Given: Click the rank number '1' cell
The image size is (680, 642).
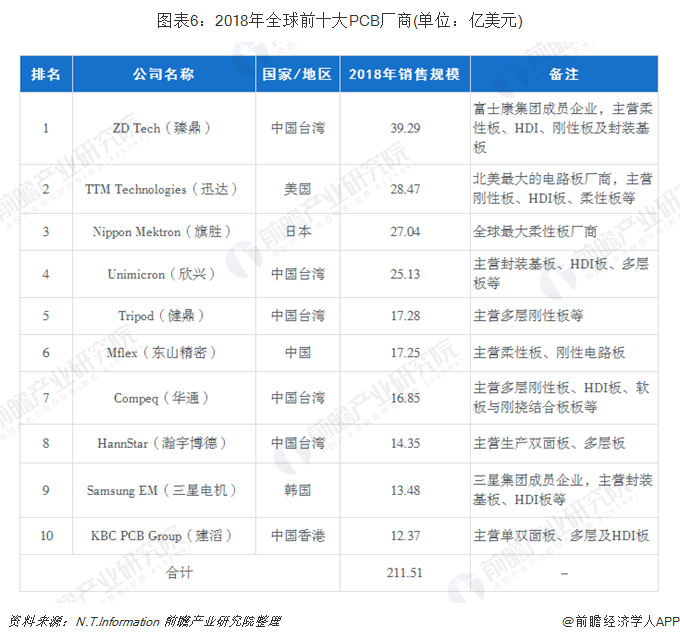Looking at the screenshot, I should (x=46, y=128).
